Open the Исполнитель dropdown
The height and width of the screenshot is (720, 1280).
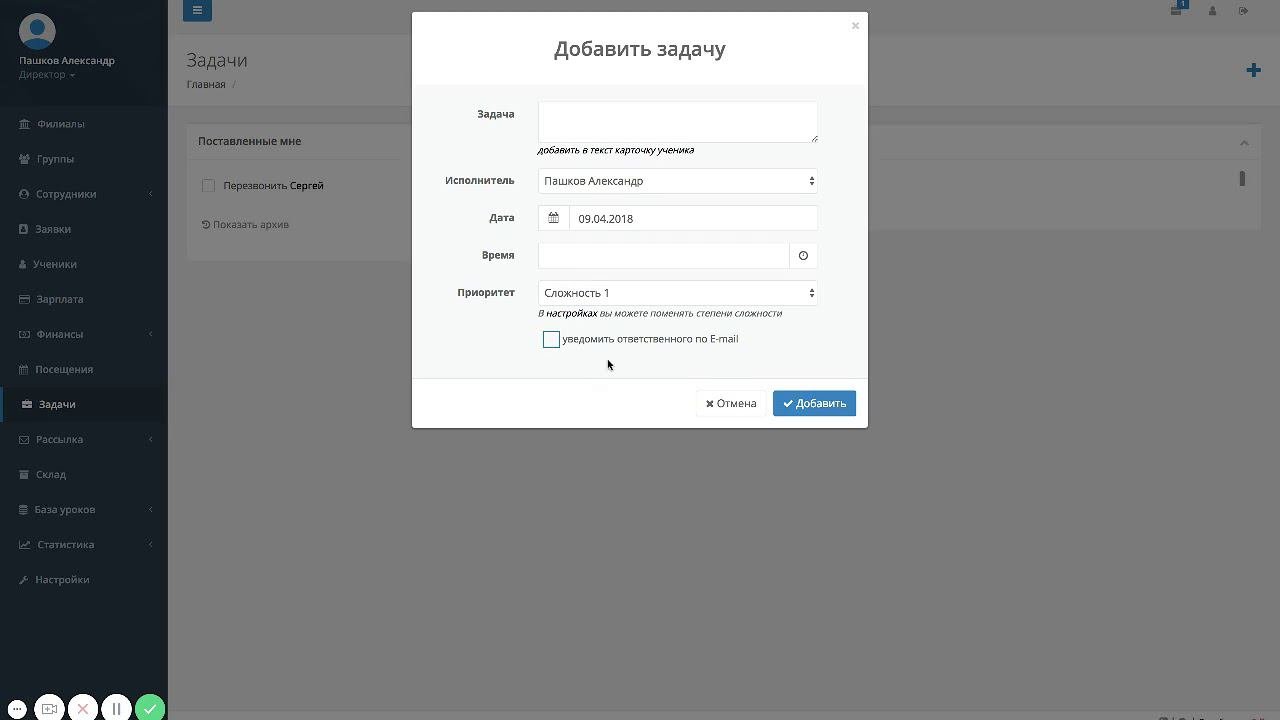677,181
